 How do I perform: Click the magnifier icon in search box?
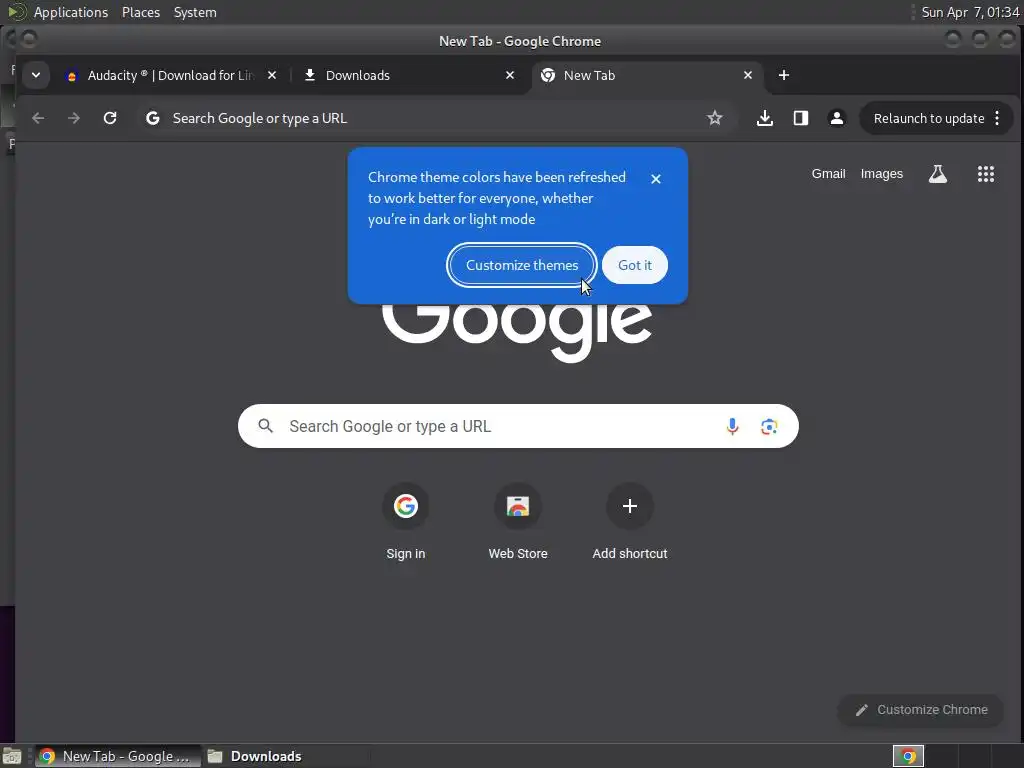(x=265, y=426)
